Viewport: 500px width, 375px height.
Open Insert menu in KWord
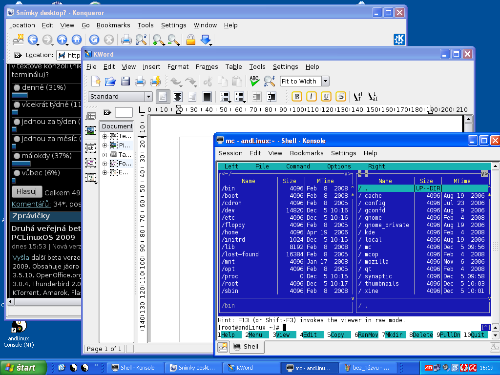[x=151, y=67]
